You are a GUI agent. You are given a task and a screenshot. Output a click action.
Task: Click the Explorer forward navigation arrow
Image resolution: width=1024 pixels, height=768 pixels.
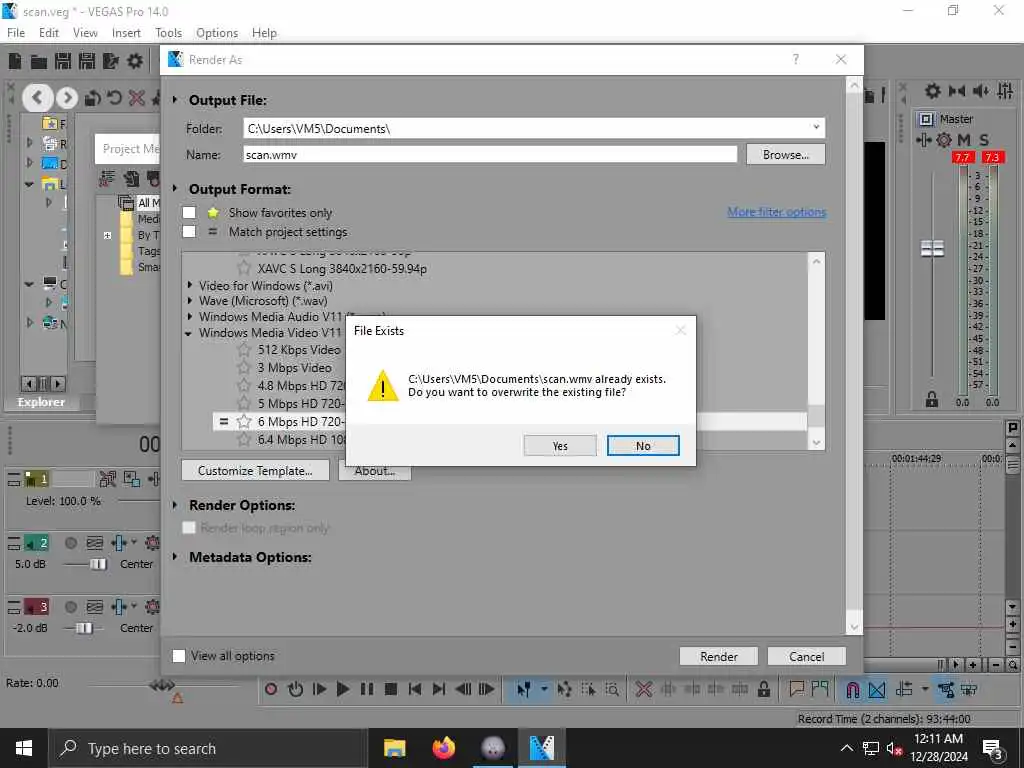point(67,98)
